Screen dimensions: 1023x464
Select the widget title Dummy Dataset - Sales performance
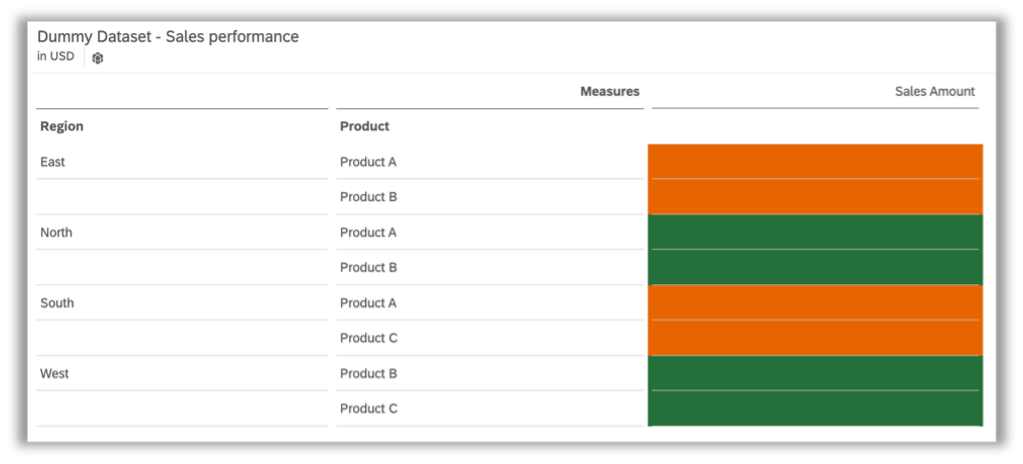click(168, 37)
